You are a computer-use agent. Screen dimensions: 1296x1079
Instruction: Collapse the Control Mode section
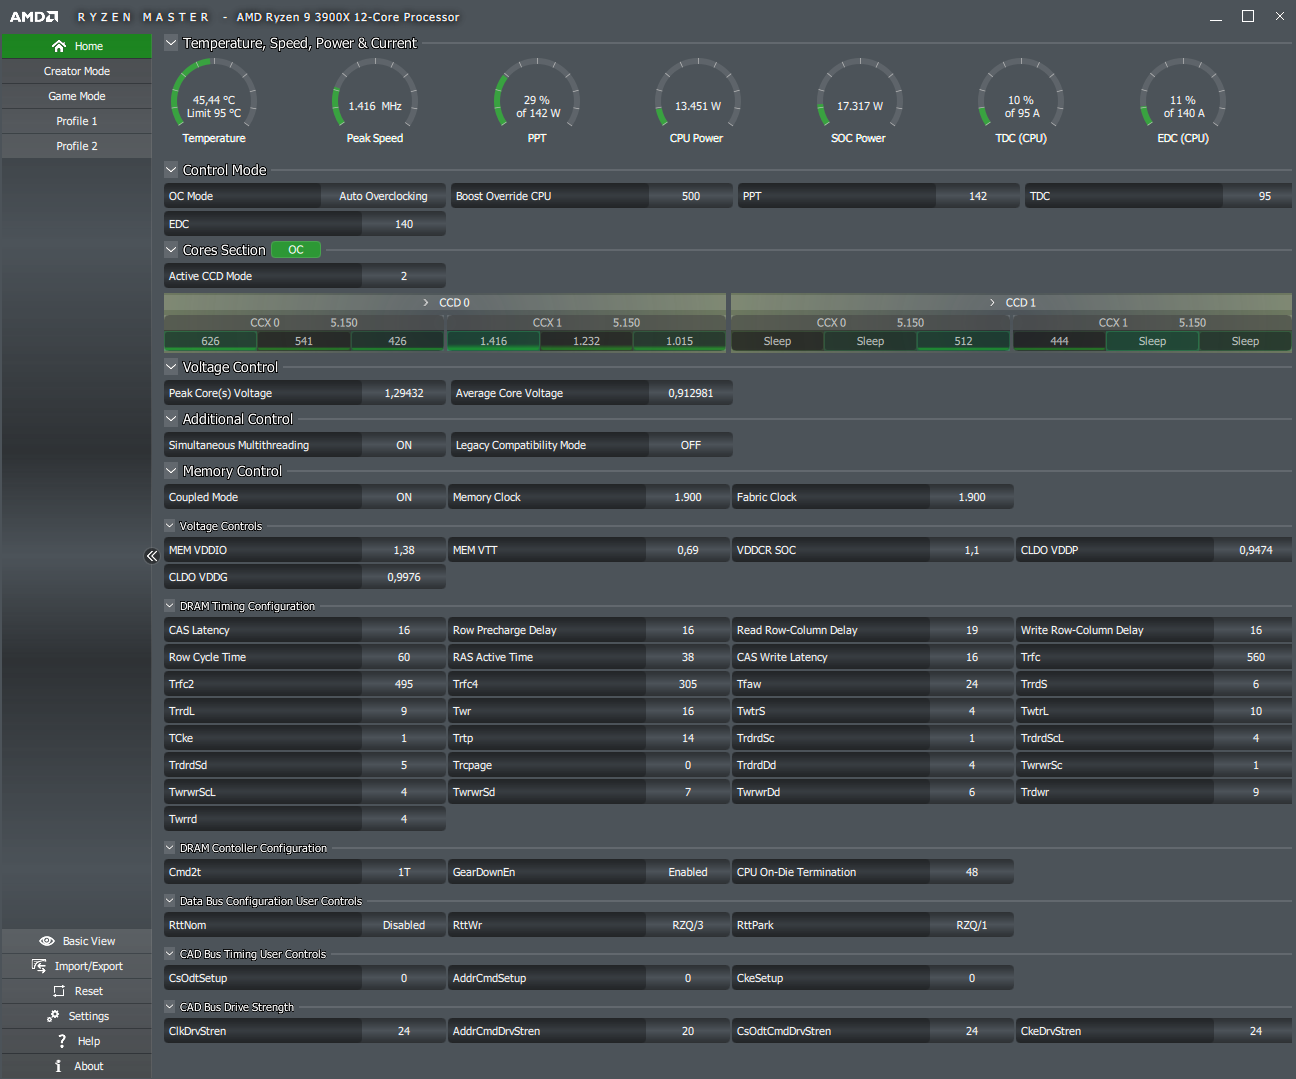(x=171, y=170)
